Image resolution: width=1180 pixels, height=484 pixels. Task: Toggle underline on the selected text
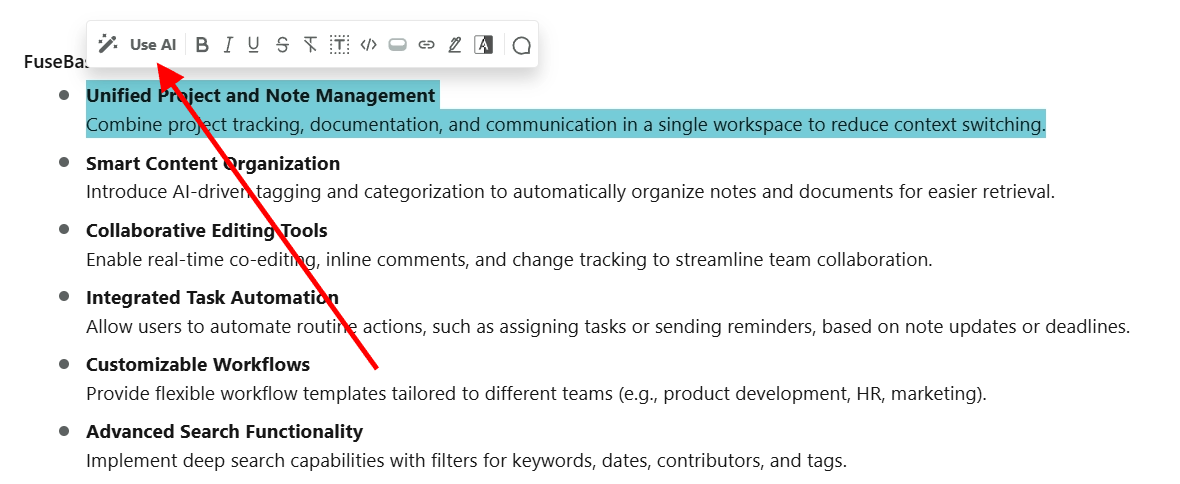254,45
